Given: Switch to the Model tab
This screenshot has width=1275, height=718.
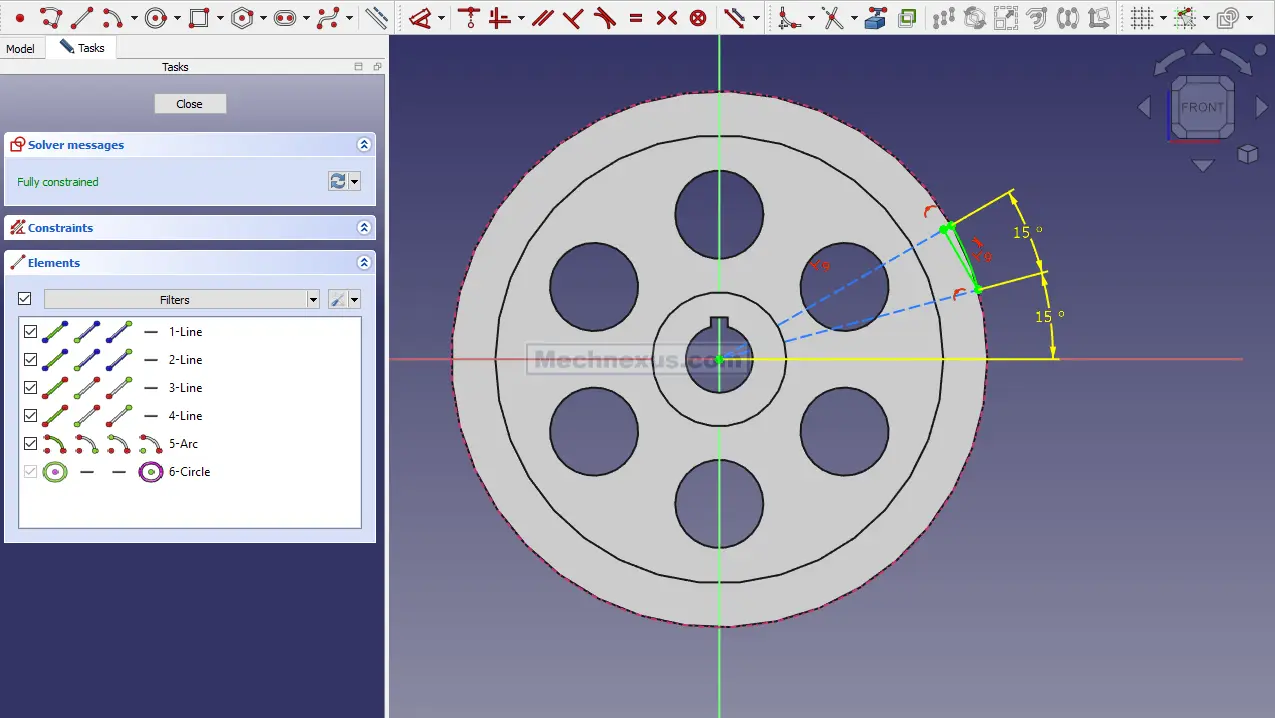Looking at the screenshot, I should coord(20,48).
